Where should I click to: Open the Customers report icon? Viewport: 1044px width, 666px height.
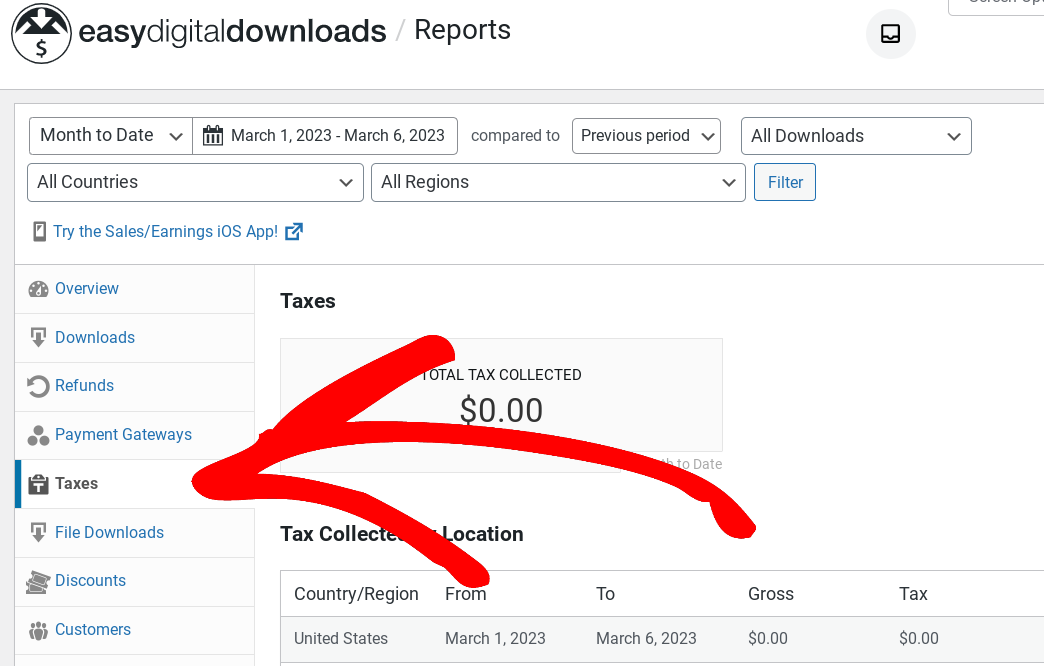tap(38, 630)
